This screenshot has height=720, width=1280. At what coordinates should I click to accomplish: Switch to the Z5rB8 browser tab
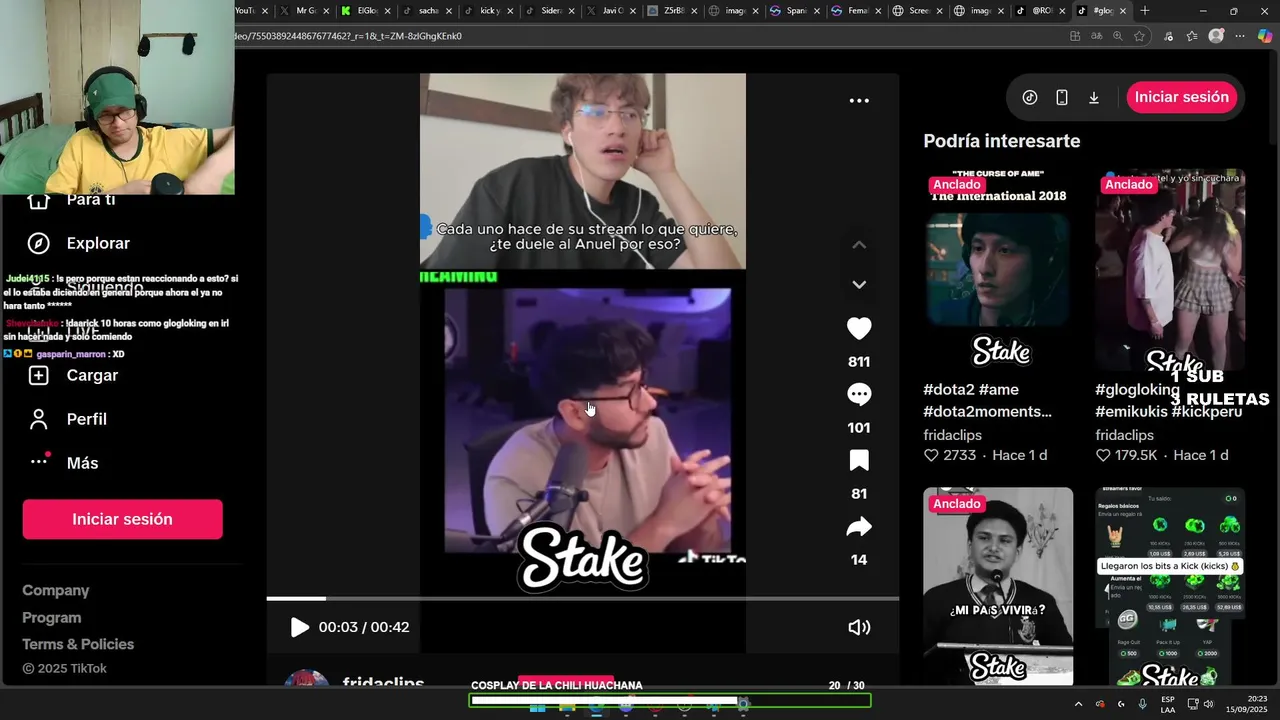click(x=670, y=11)
